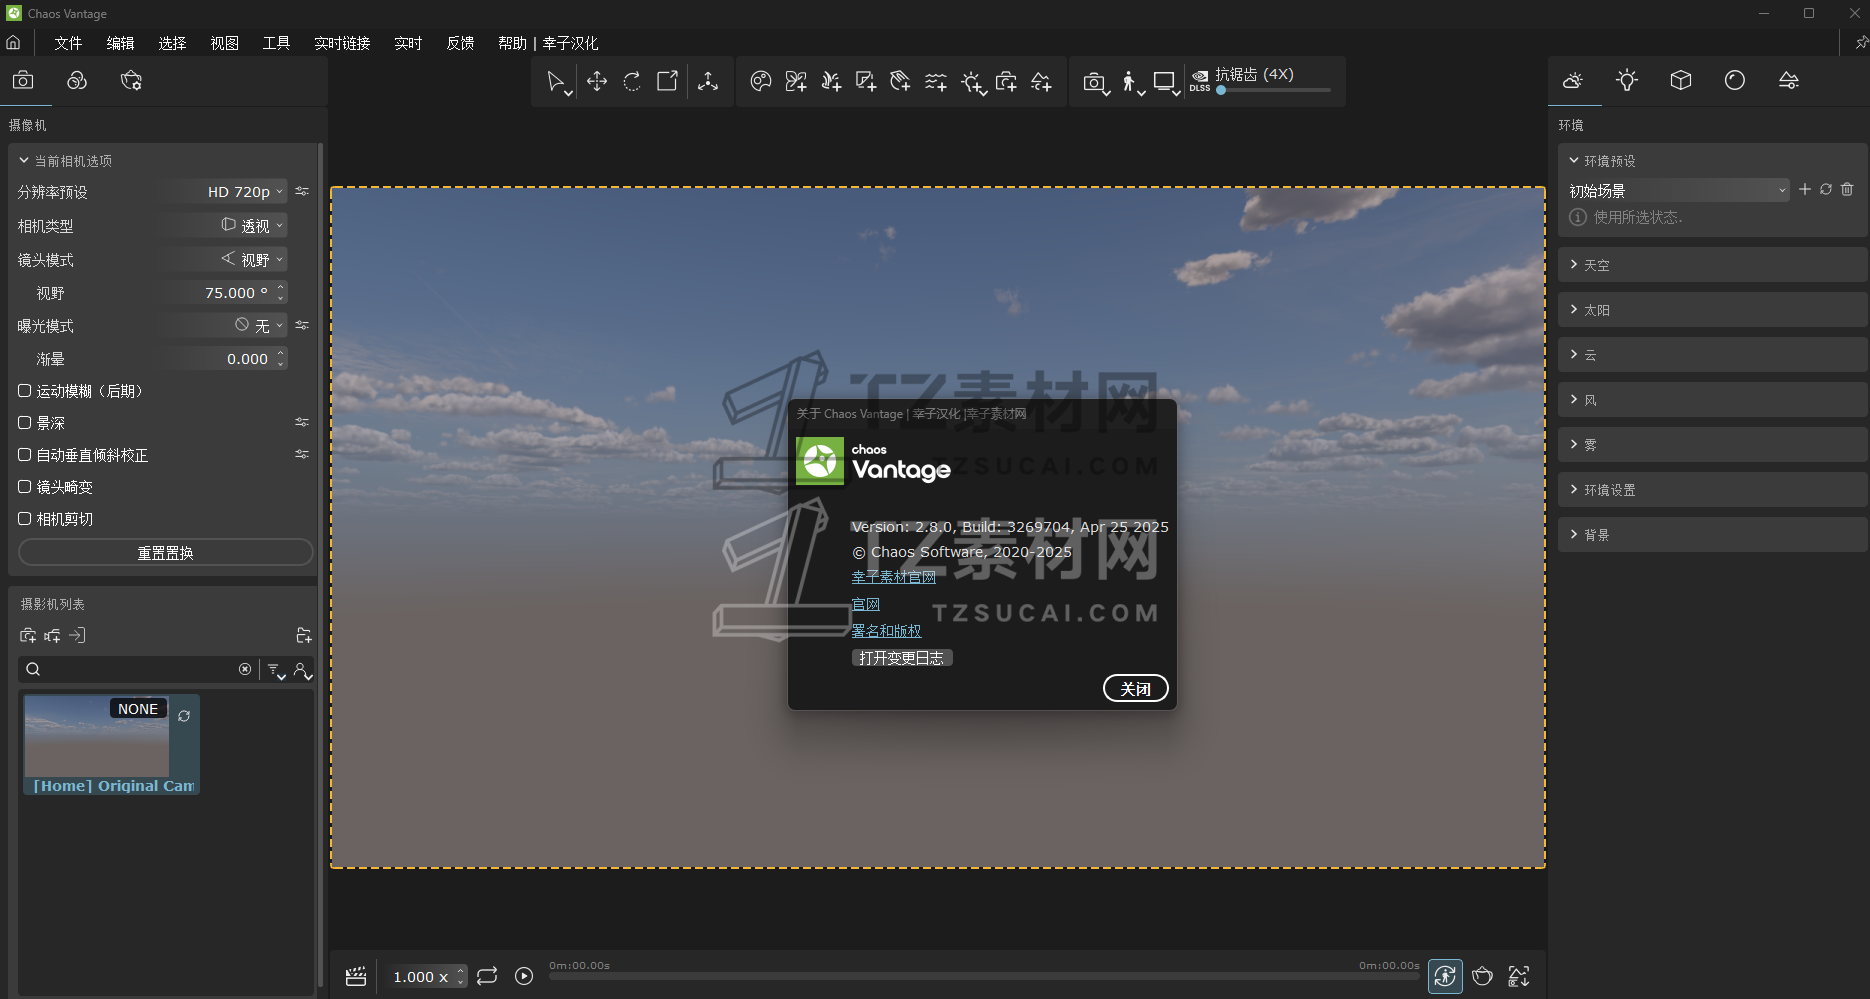Switch to the lights (bulb) tab

click(x=1627, y=81)
